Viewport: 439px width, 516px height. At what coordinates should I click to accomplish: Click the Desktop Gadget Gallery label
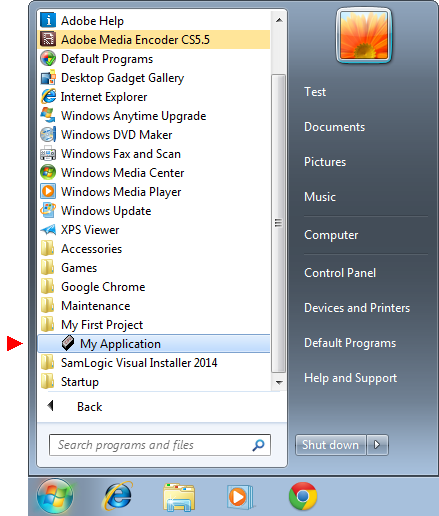[x=122, y=78]
